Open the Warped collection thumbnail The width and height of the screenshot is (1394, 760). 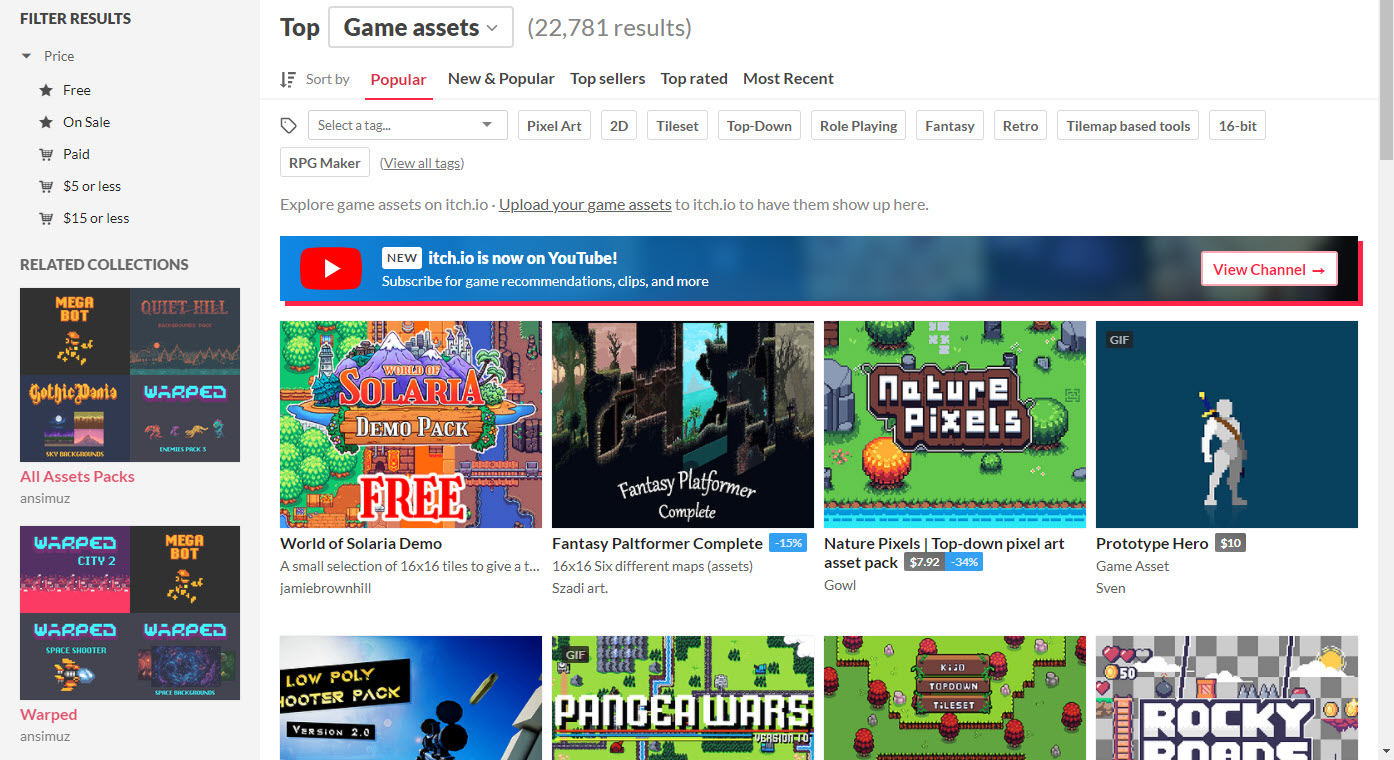[130, 613]
